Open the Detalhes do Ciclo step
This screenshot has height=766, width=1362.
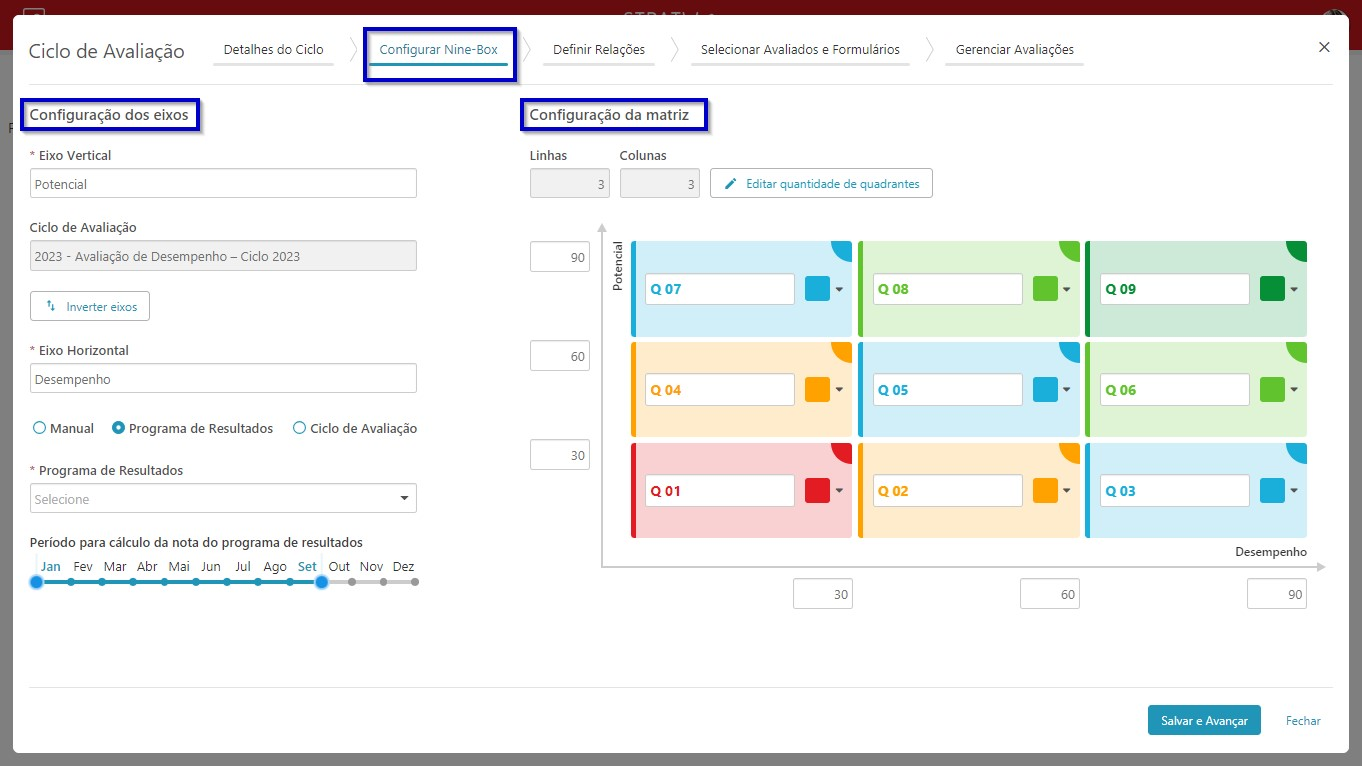pyautogui.click(x=273, y=49)
